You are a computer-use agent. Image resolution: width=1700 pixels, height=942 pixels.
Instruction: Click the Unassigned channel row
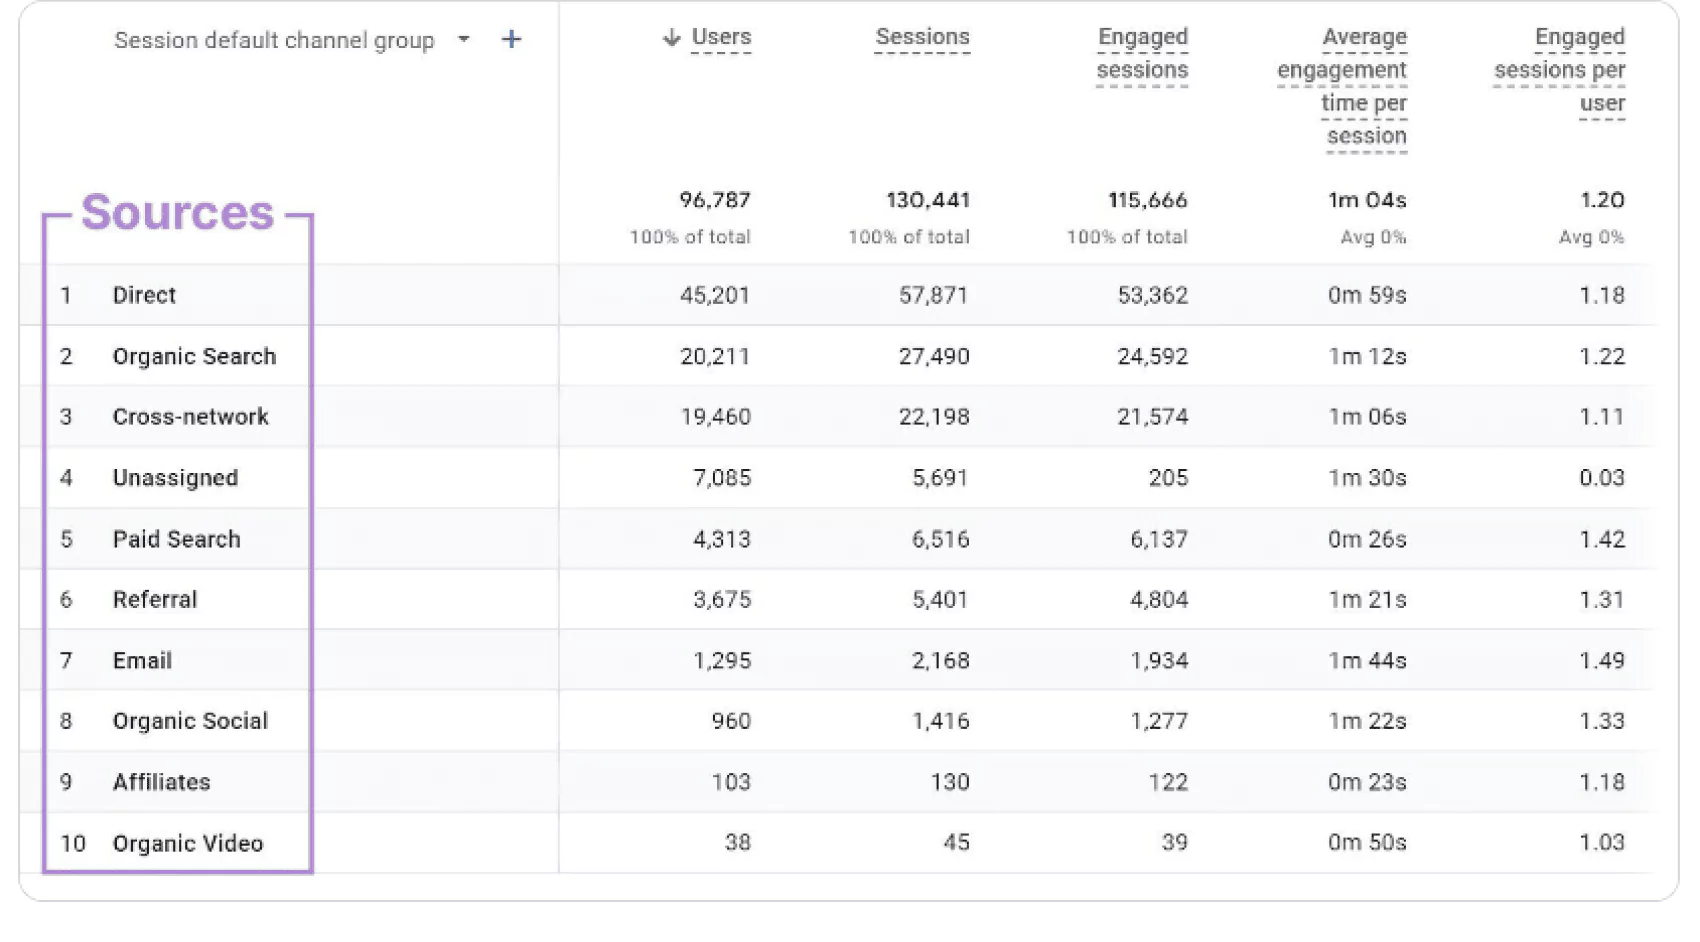click(175, 478)
